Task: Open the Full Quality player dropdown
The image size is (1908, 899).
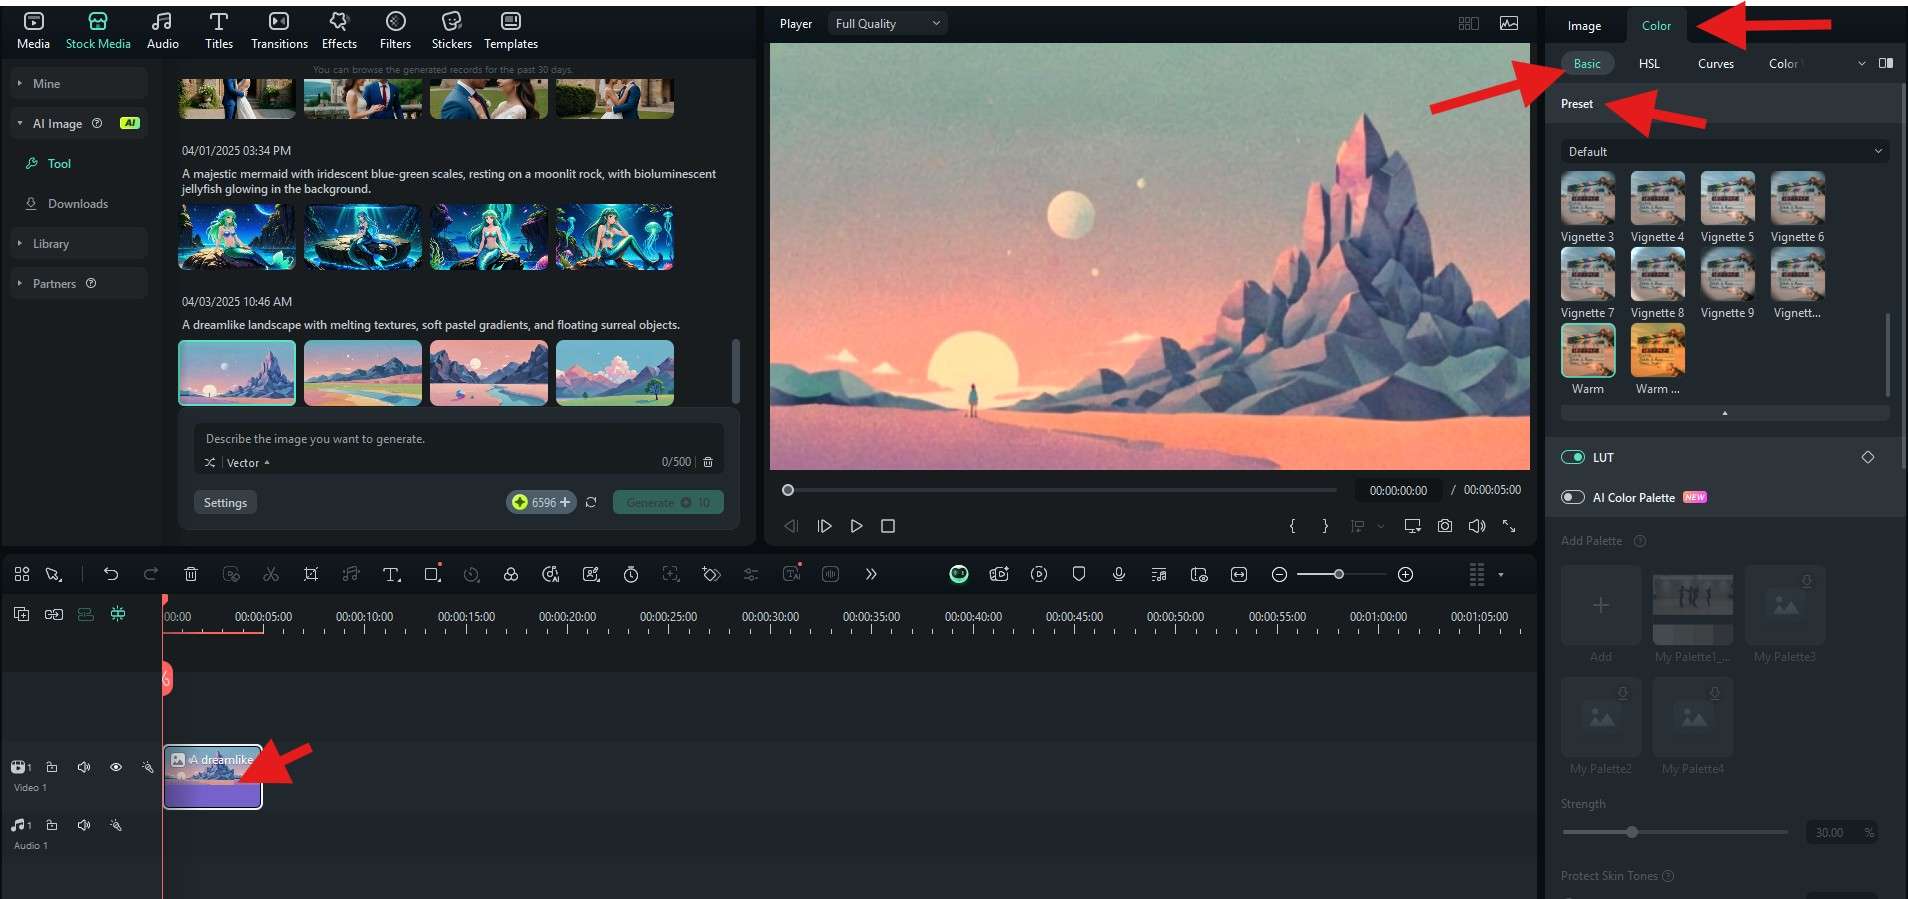Action: click(x=887, y=24)
